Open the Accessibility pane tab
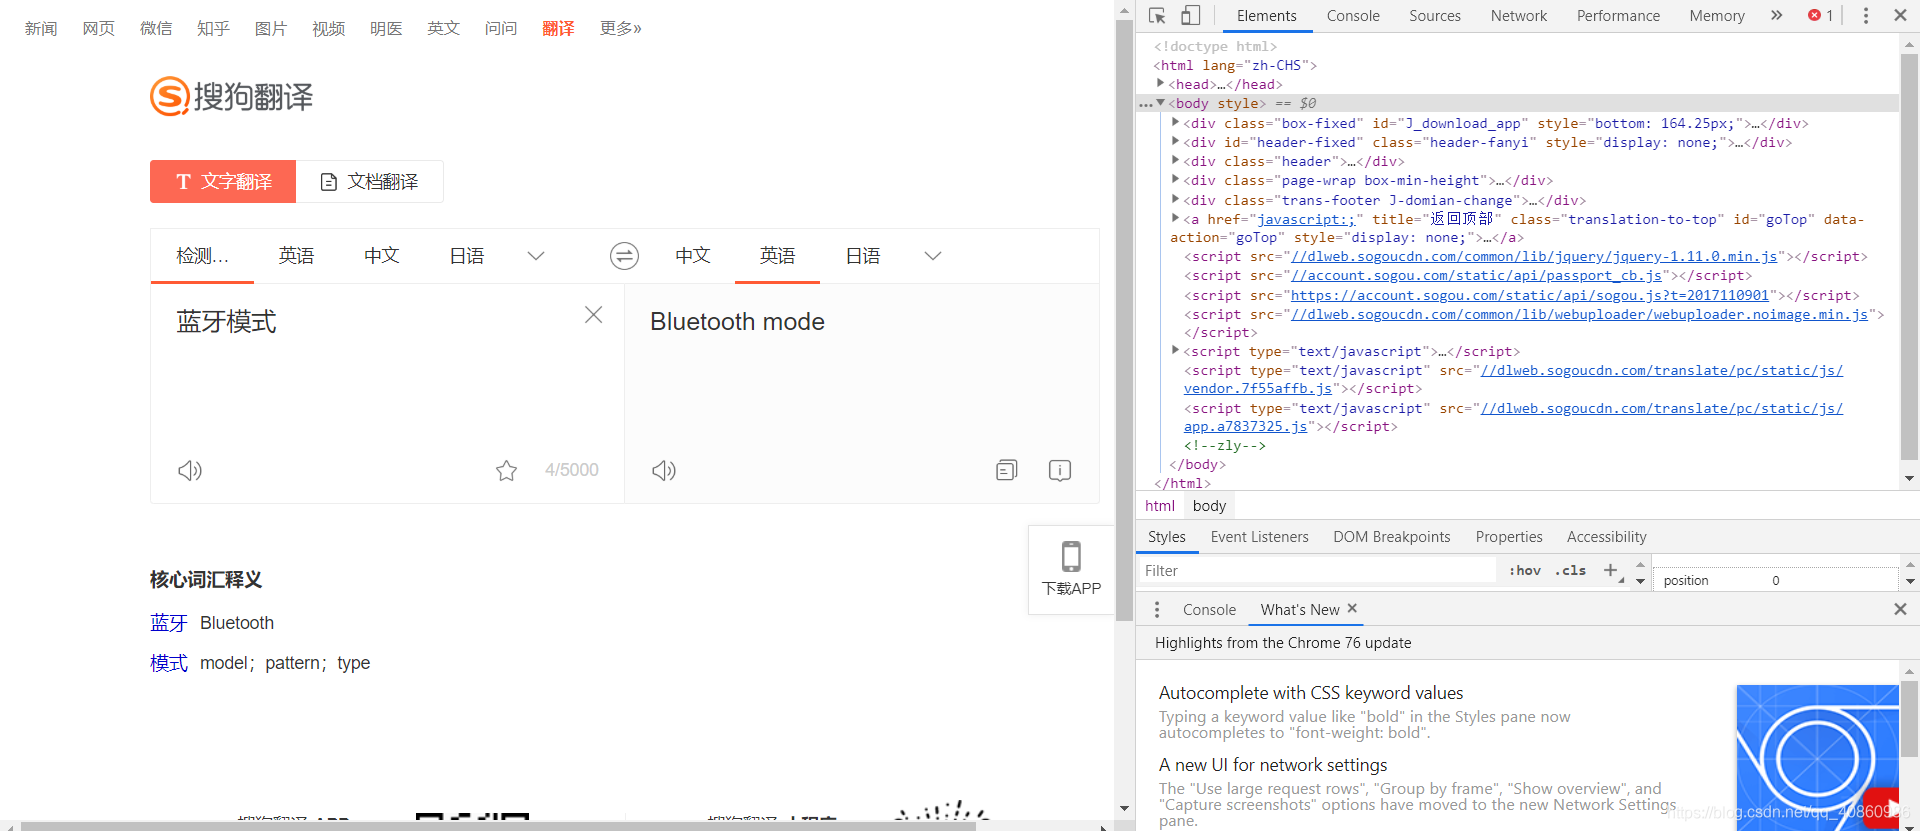Screen dimensions: 1920x831 1606,537
